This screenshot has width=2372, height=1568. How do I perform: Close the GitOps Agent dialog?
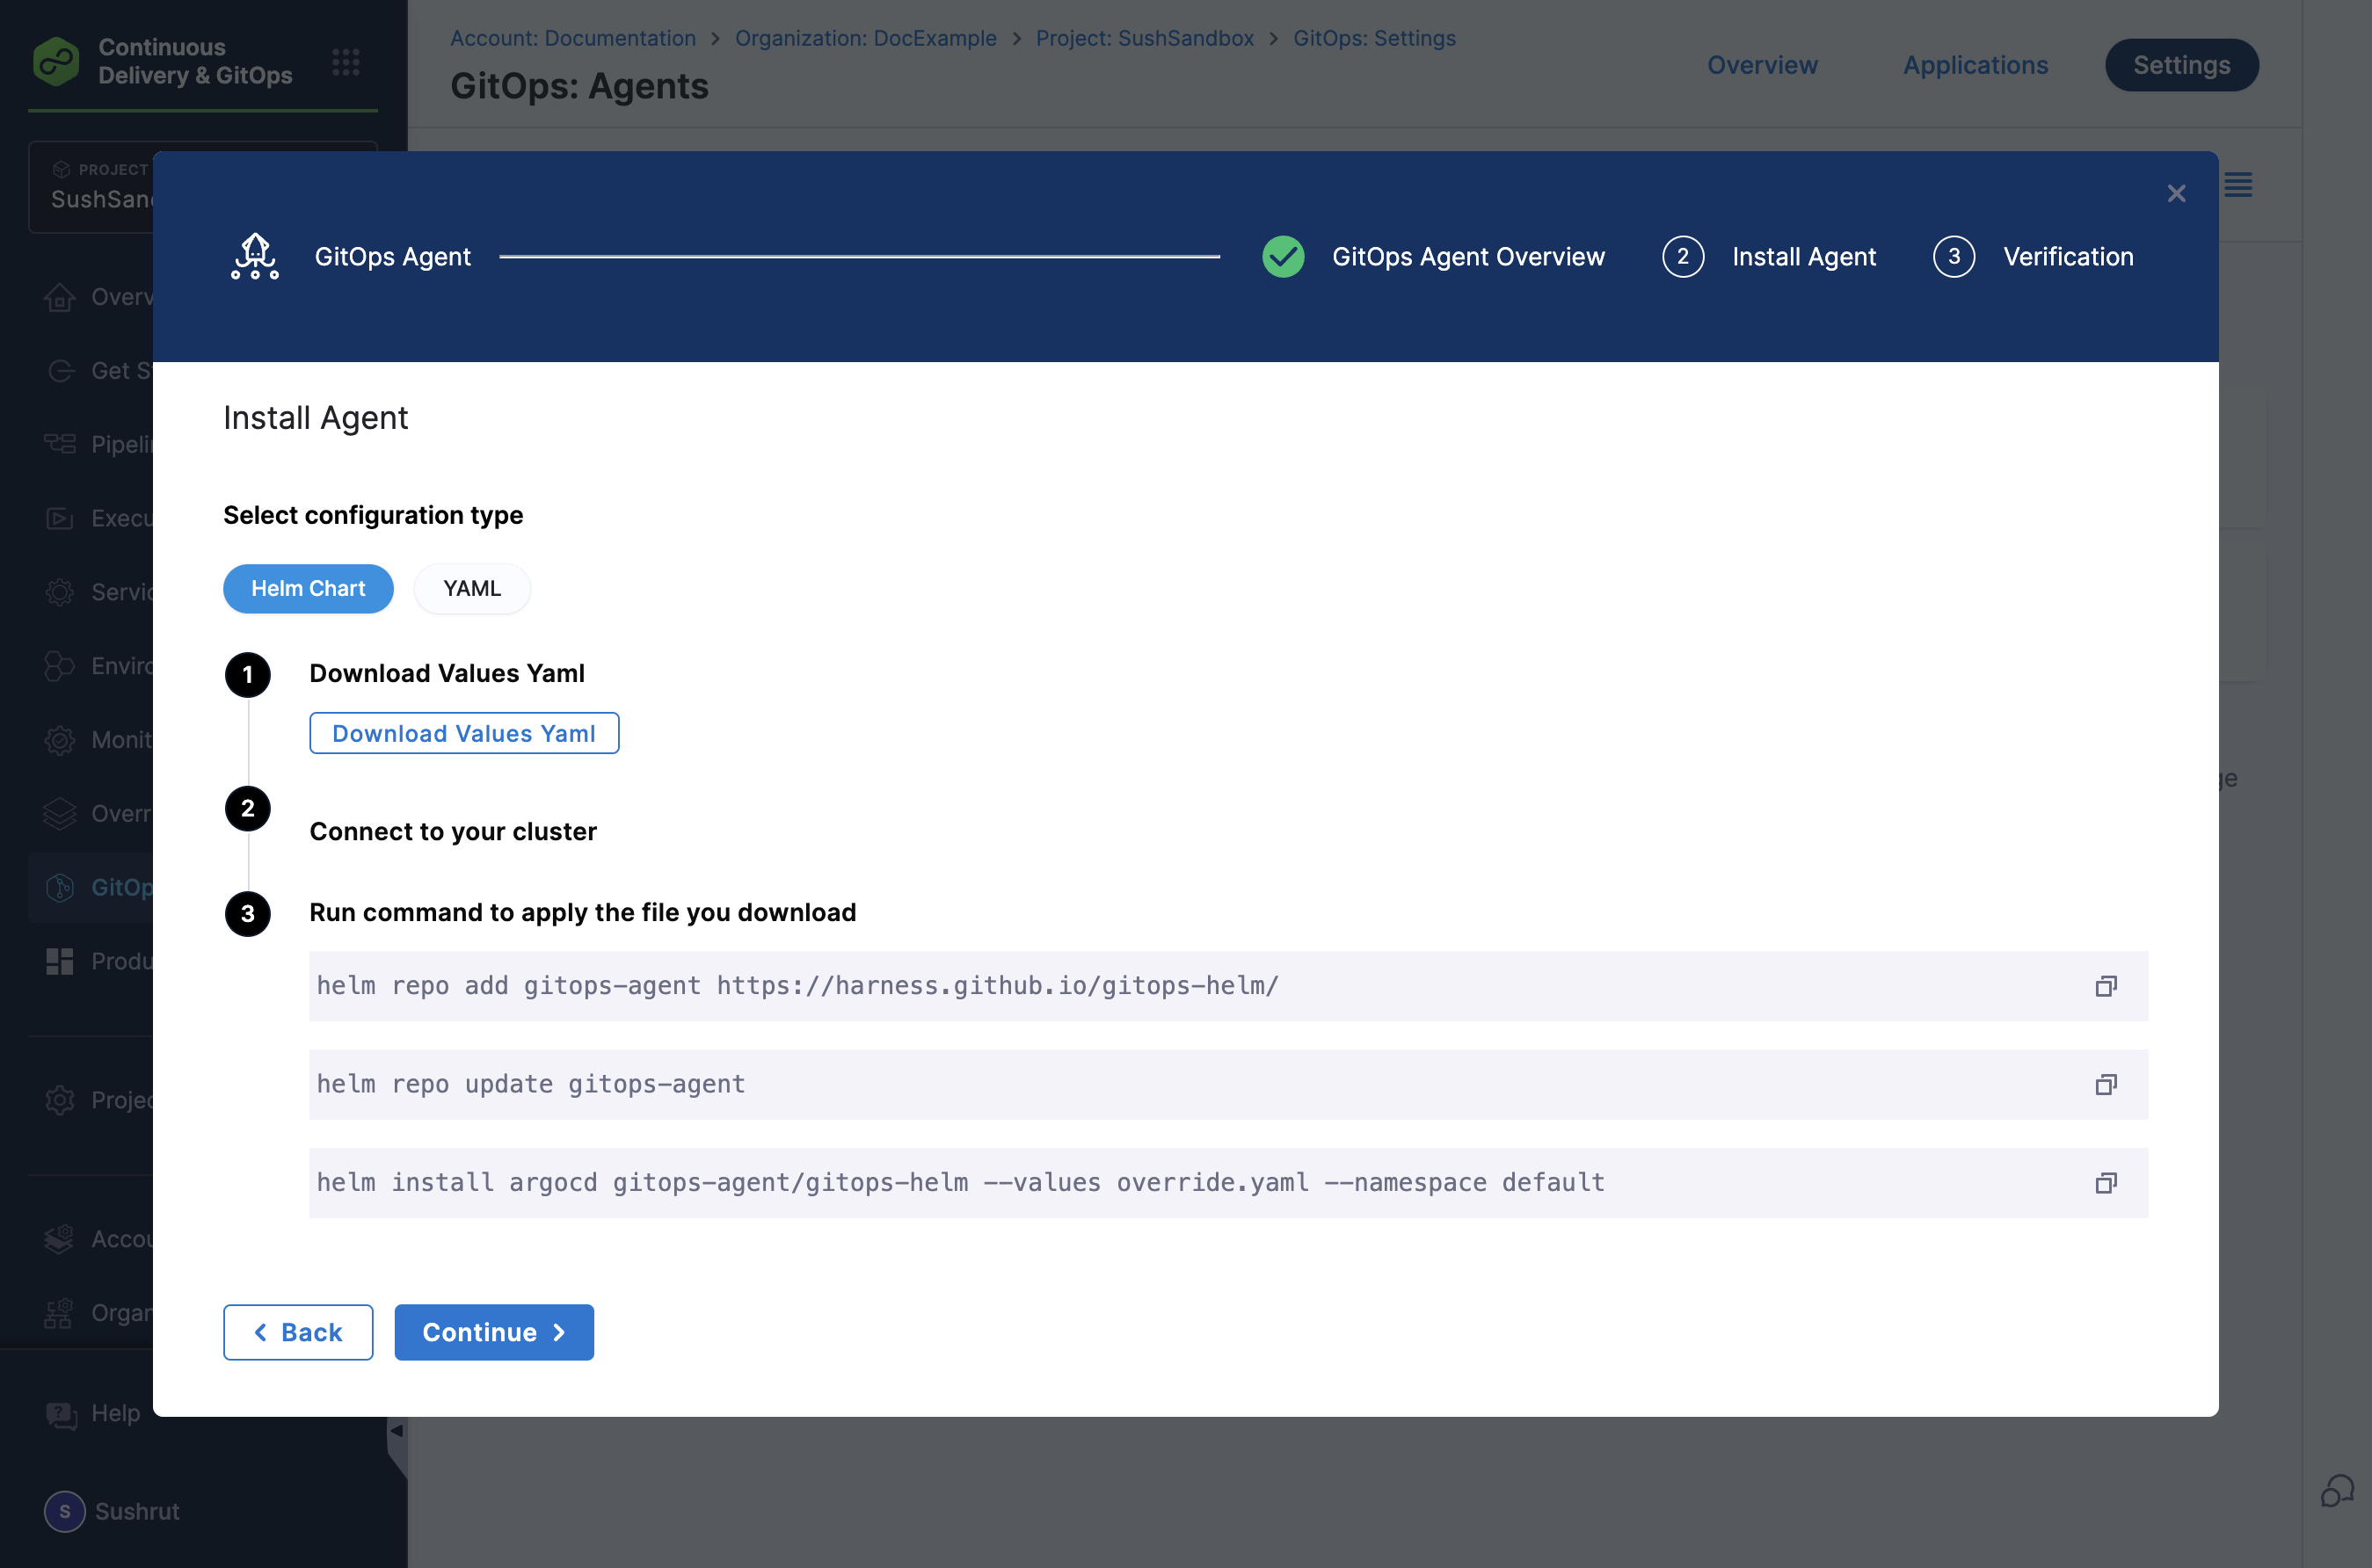click(x=2176, y=194)
